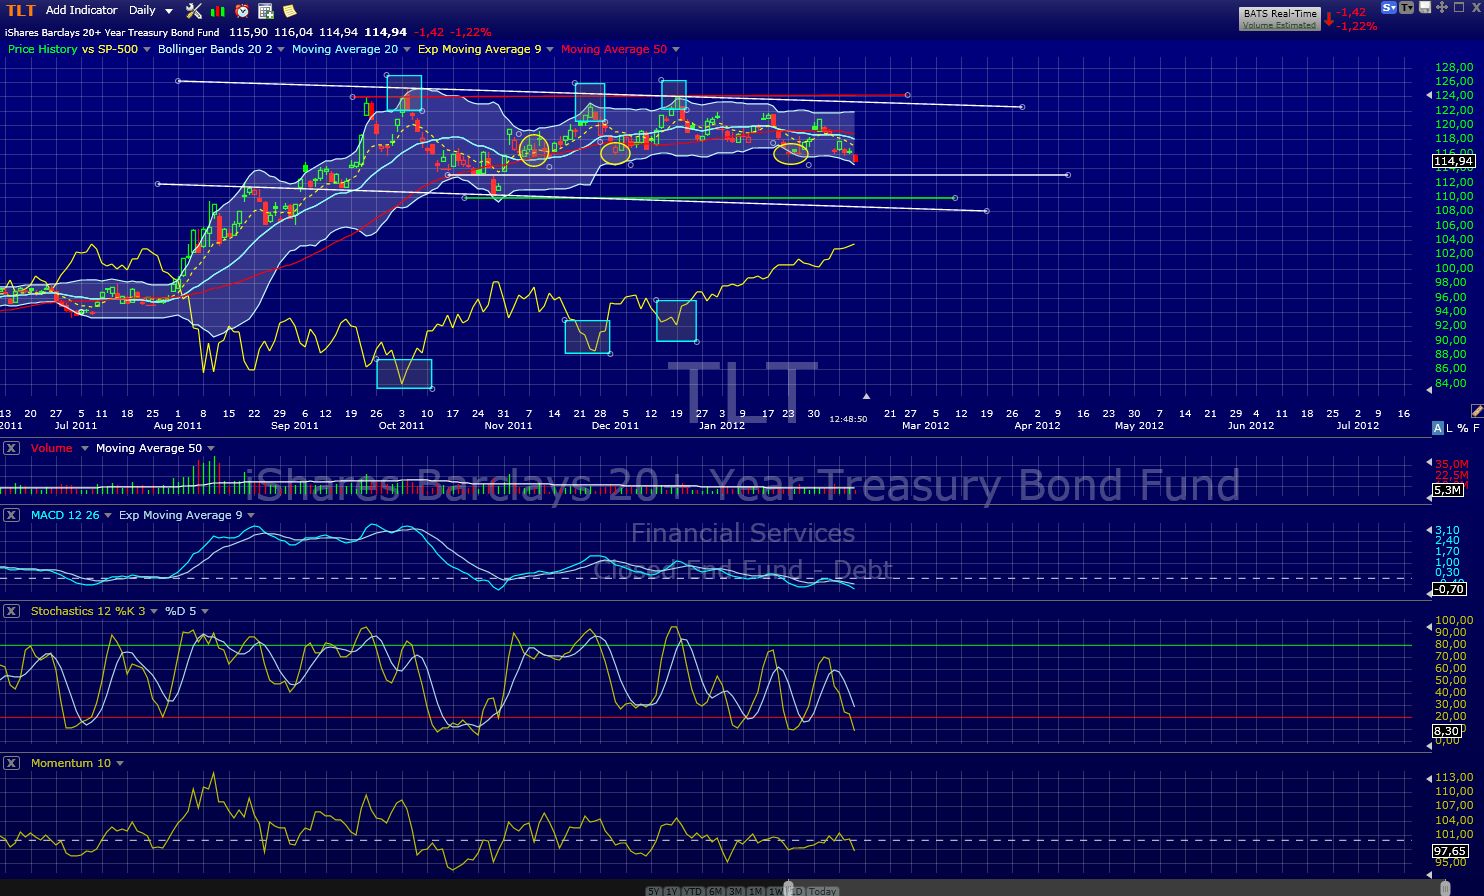Select the YTD time range tab
Image resolution: width=1484 pixels, height=896 pixels.
click(693, 891)
